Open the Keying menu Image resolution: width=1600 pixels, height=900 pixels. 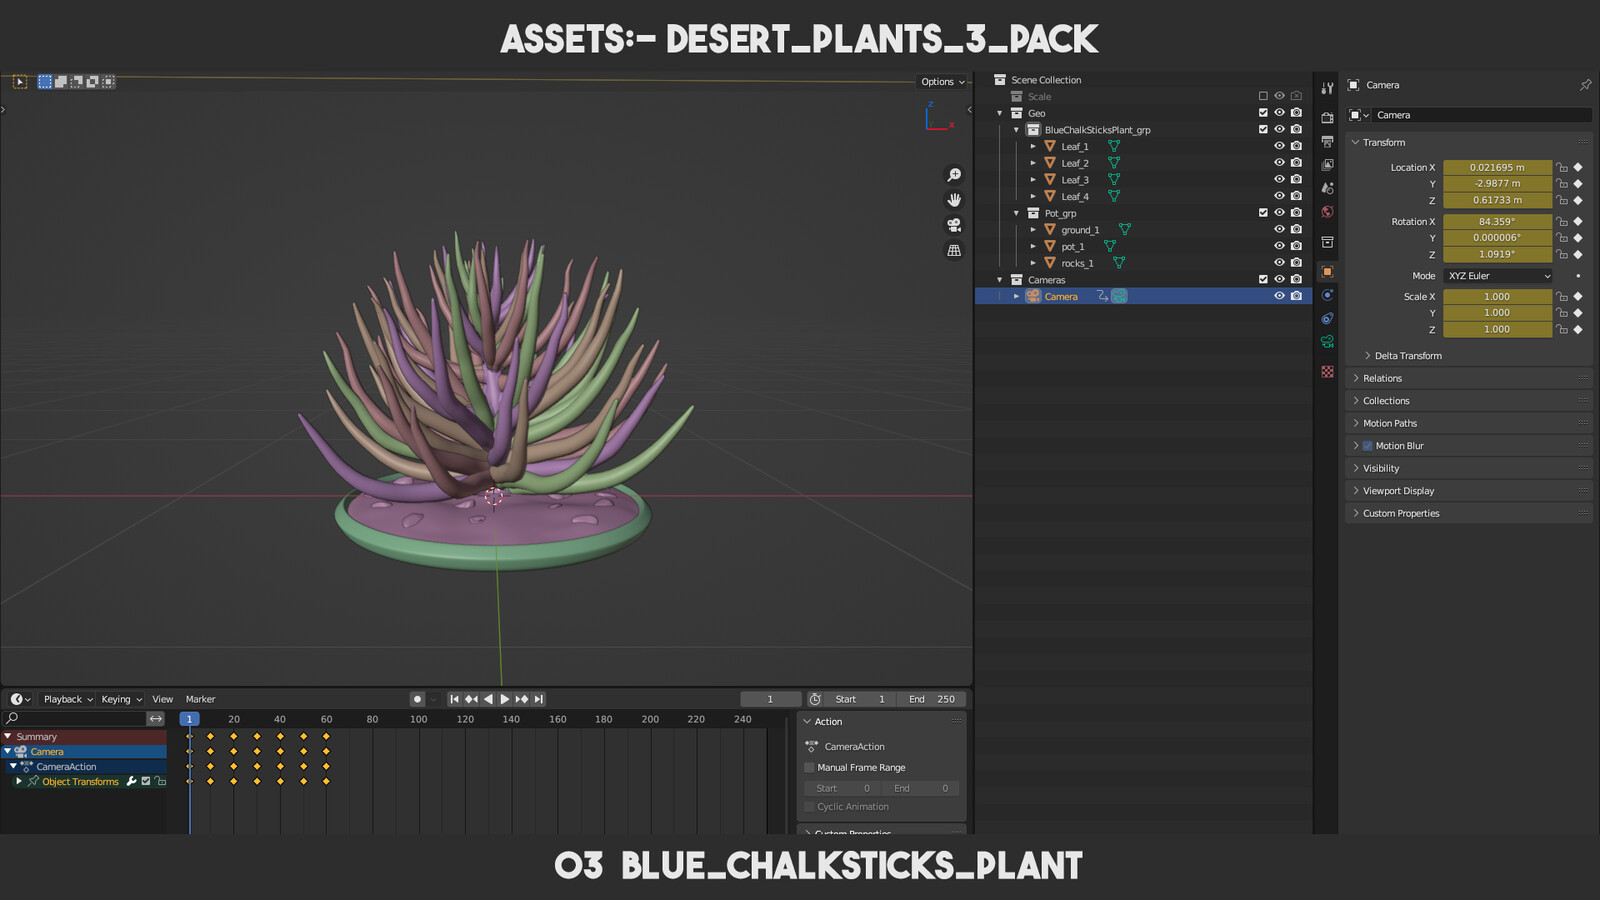tap(121, 699)
